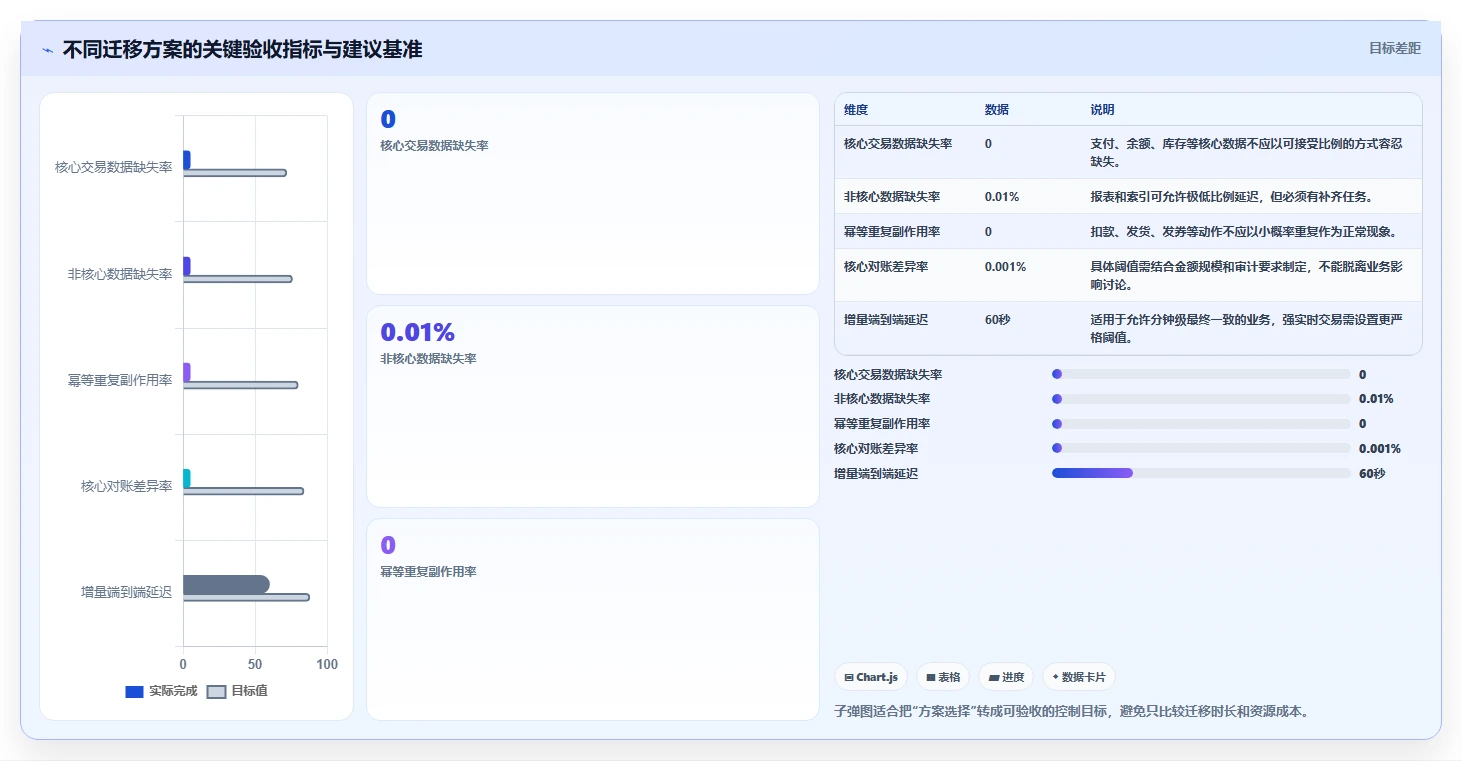Screen dimensions: 1462x761
Task: Click the 0.01% value in the table
Action: coord(1002,196)
